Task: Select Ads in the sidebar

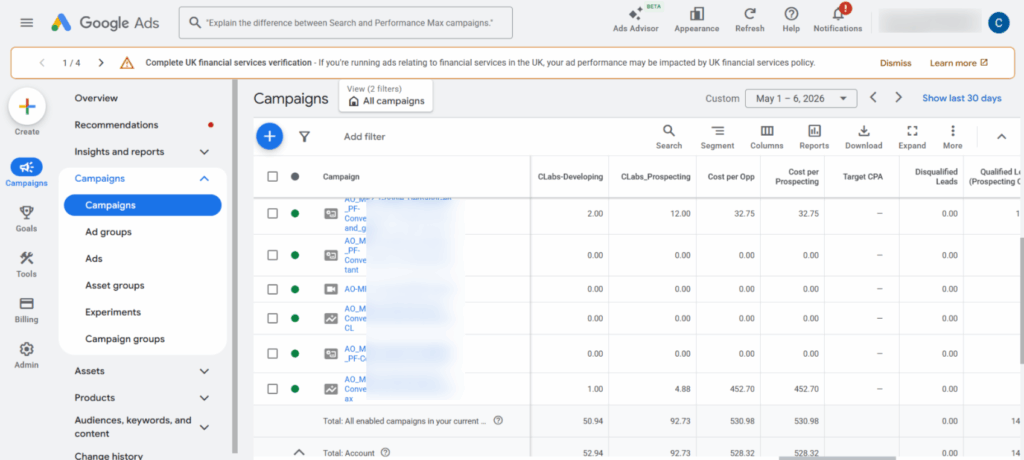Action: (94, 259)
